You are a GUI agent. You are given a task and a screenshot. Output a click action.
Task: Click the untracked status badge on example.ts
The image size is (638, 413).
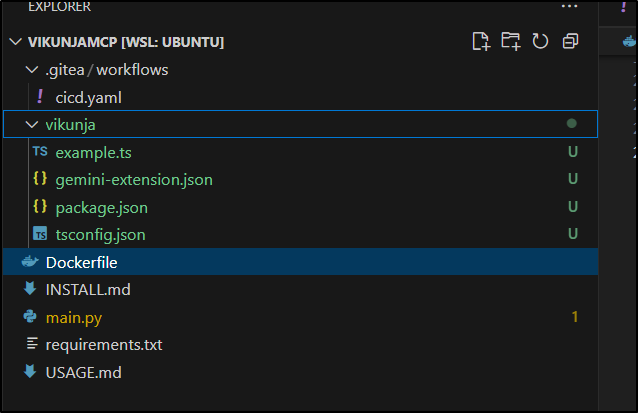tap(574, 152)
